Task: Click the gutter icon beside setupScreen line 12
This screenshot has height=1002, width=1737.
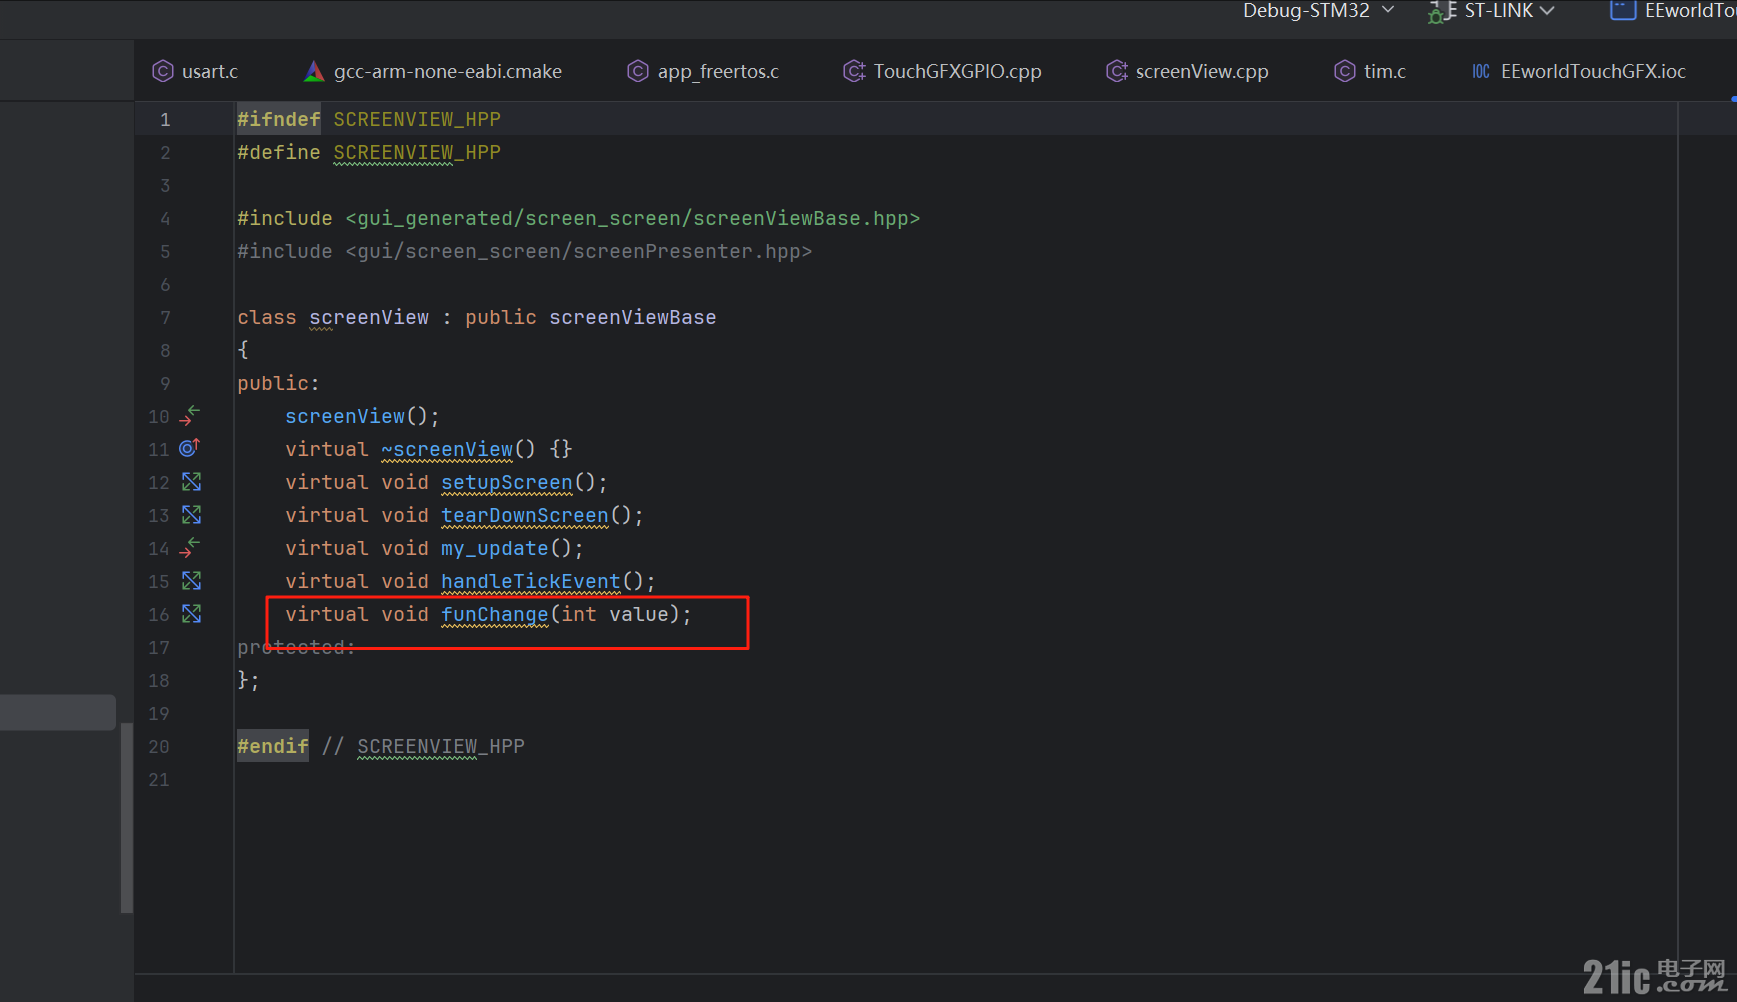Action: [x=192, y=482]
